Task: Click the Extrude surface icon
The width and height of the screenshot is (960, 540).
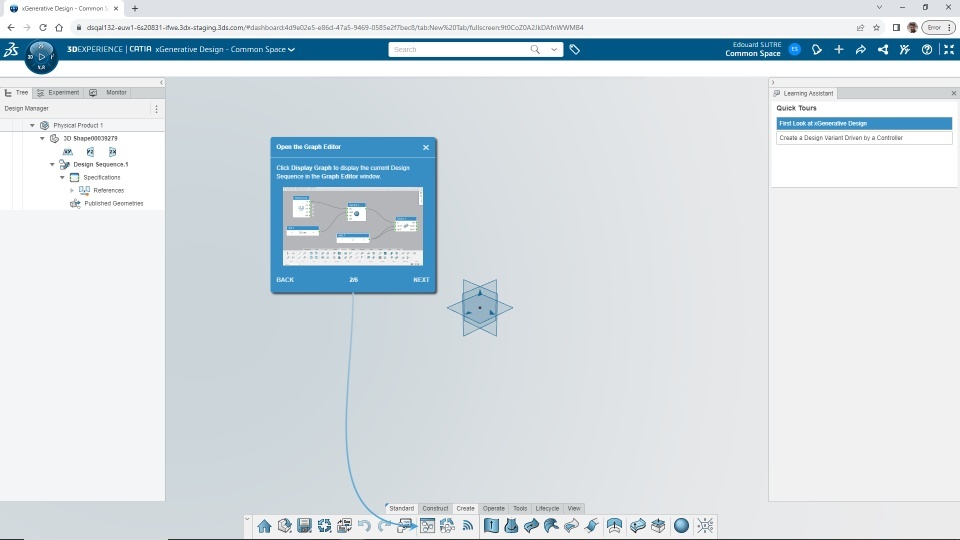Action: click(491, 525)
